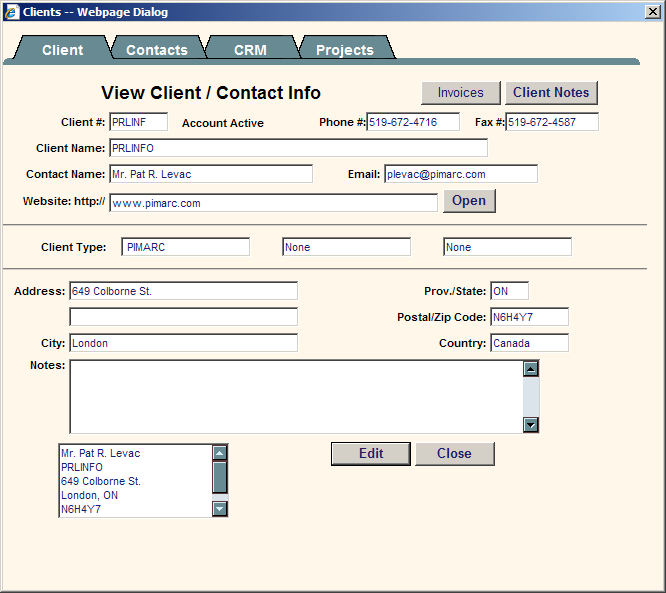Image resolution: width=666 pixels, height=593 pixels.
Task: Click the 'View Client / Contact Info' heading
Action: click(211, 93)
